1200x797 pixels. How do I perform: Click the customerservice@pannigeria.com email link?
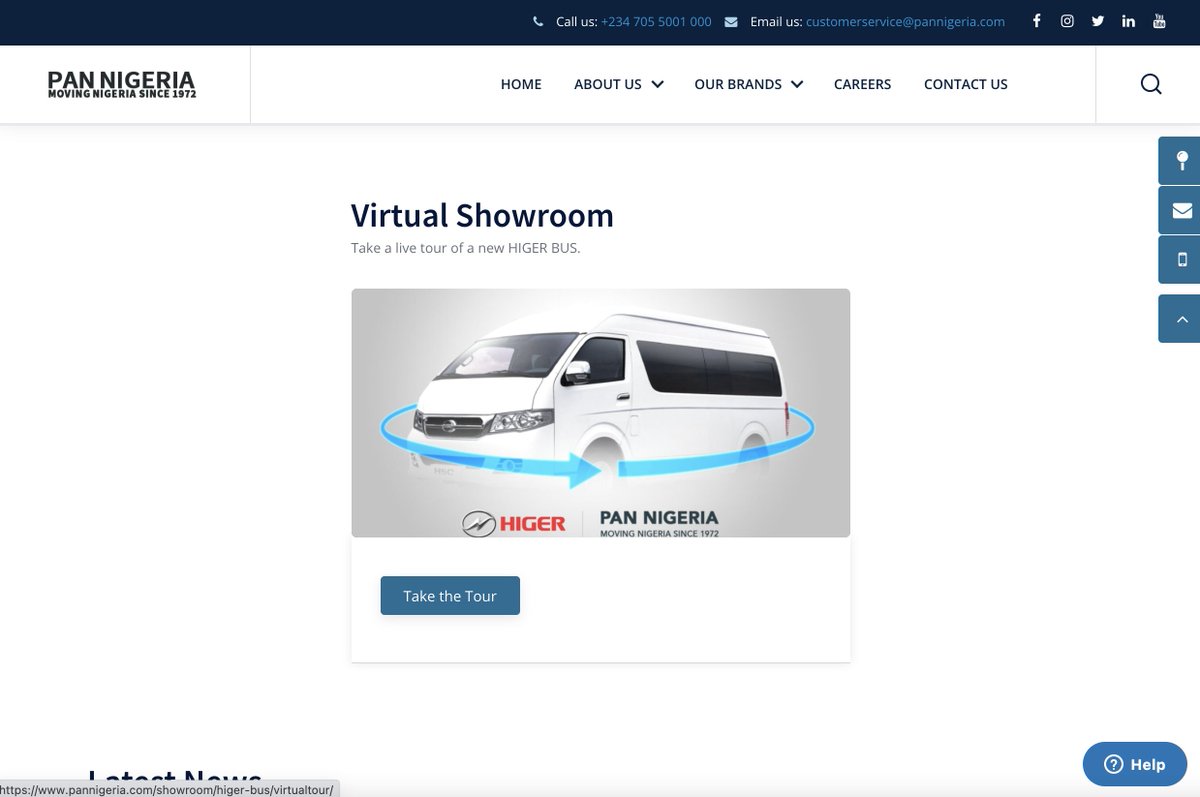tap(905, 21)
